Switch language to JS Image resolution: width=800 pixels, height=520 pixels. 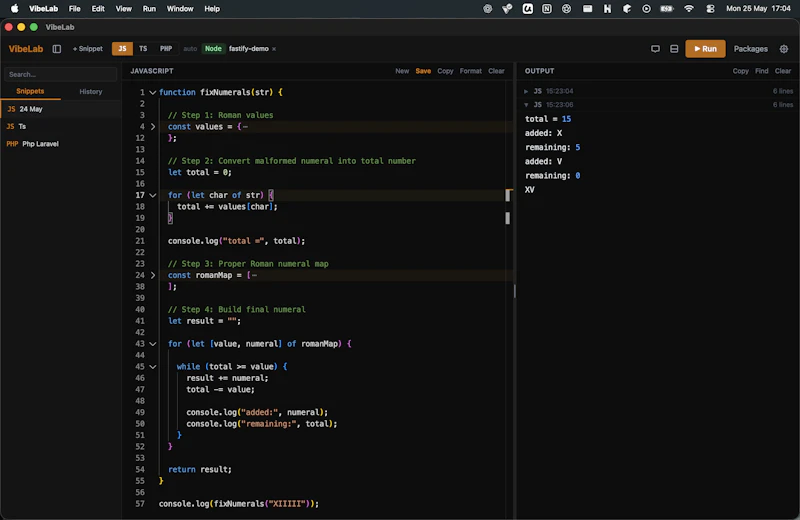tap(122, 49)
